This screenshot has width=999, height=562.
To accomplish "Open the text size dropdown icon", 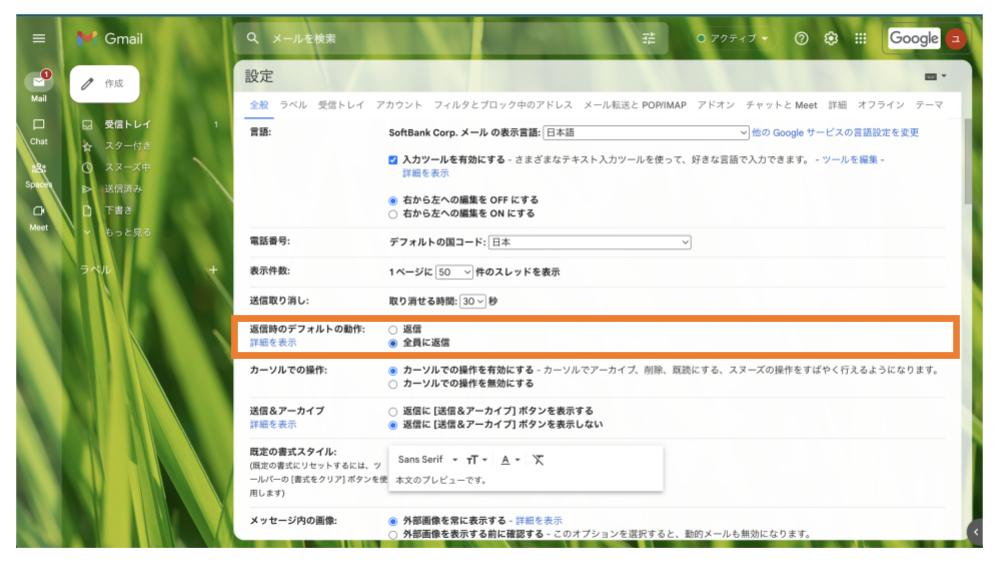I will 477,460.
